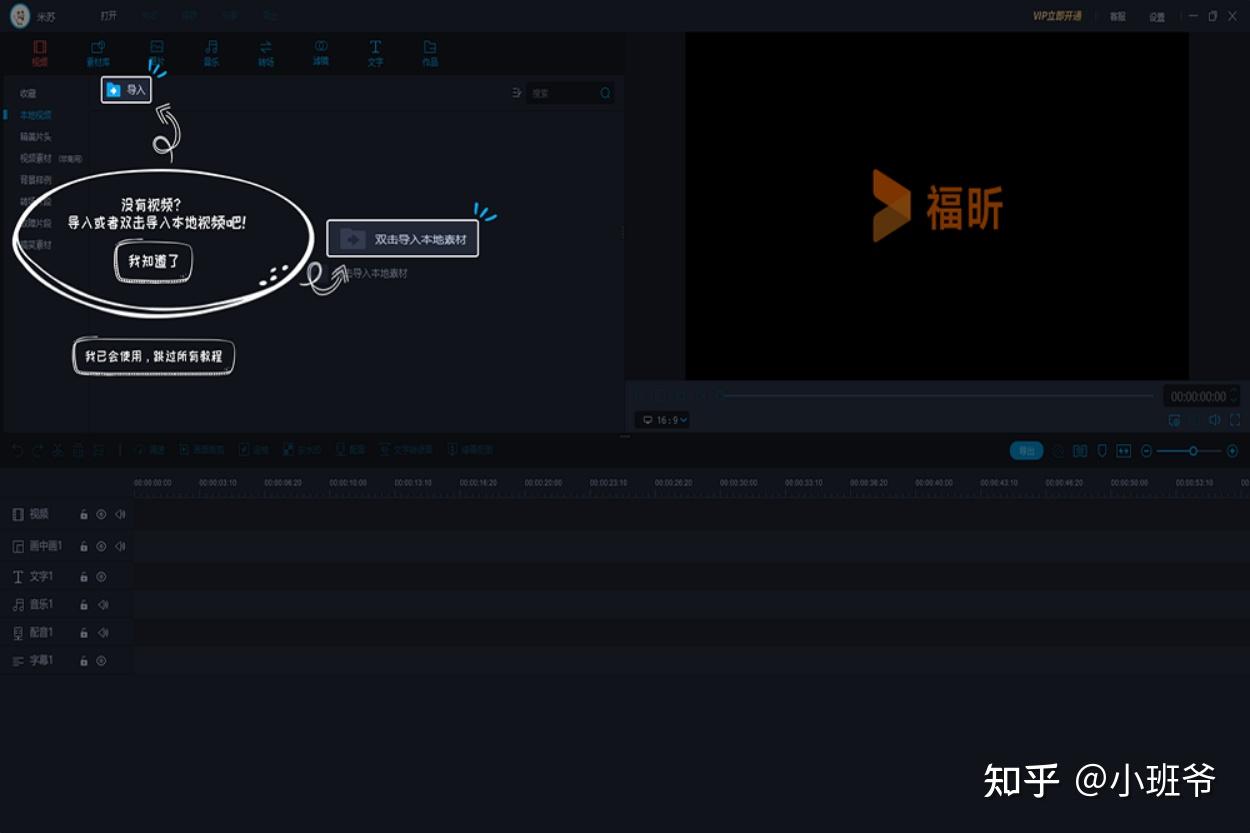1250x833 pixels.
Task: Click the marker shield icon
Action: [1102, 451]
